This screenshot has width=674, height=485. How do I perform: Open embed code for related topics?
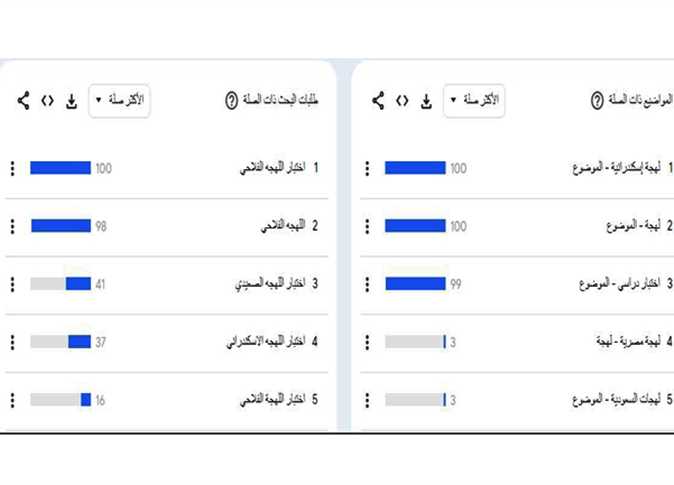(x=402, y=101)
